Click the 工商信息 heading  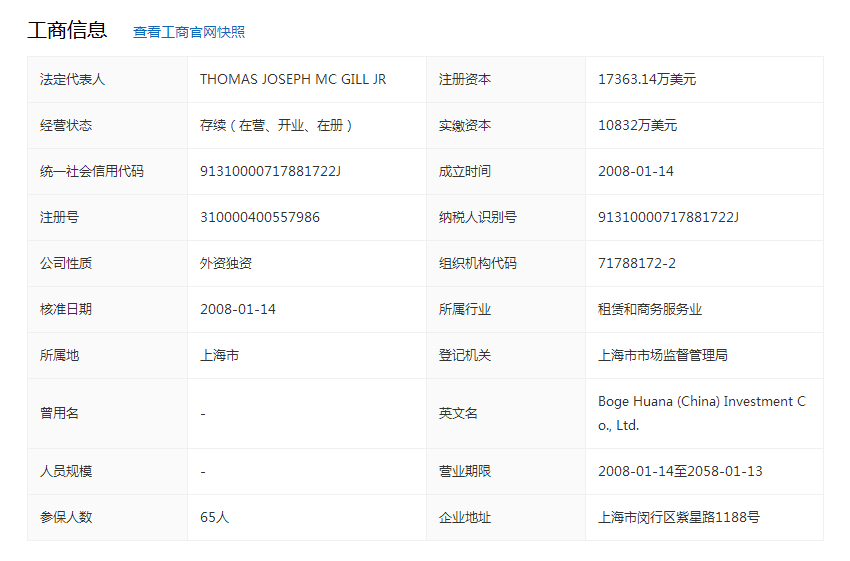[x=67, y=30]
